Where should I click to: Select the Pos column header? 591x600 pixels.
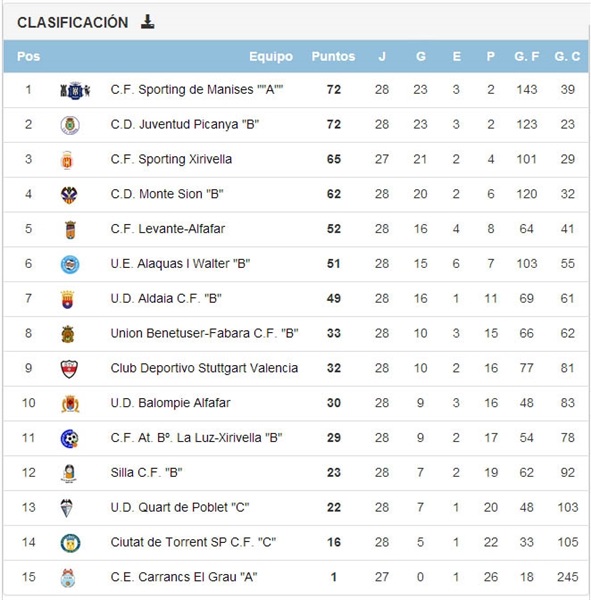point(28,56)
